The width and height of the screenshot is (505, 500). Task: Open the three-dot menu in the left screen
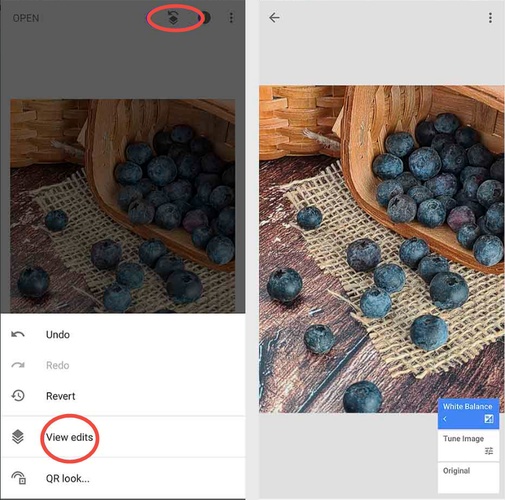click(x=231, y=18)
